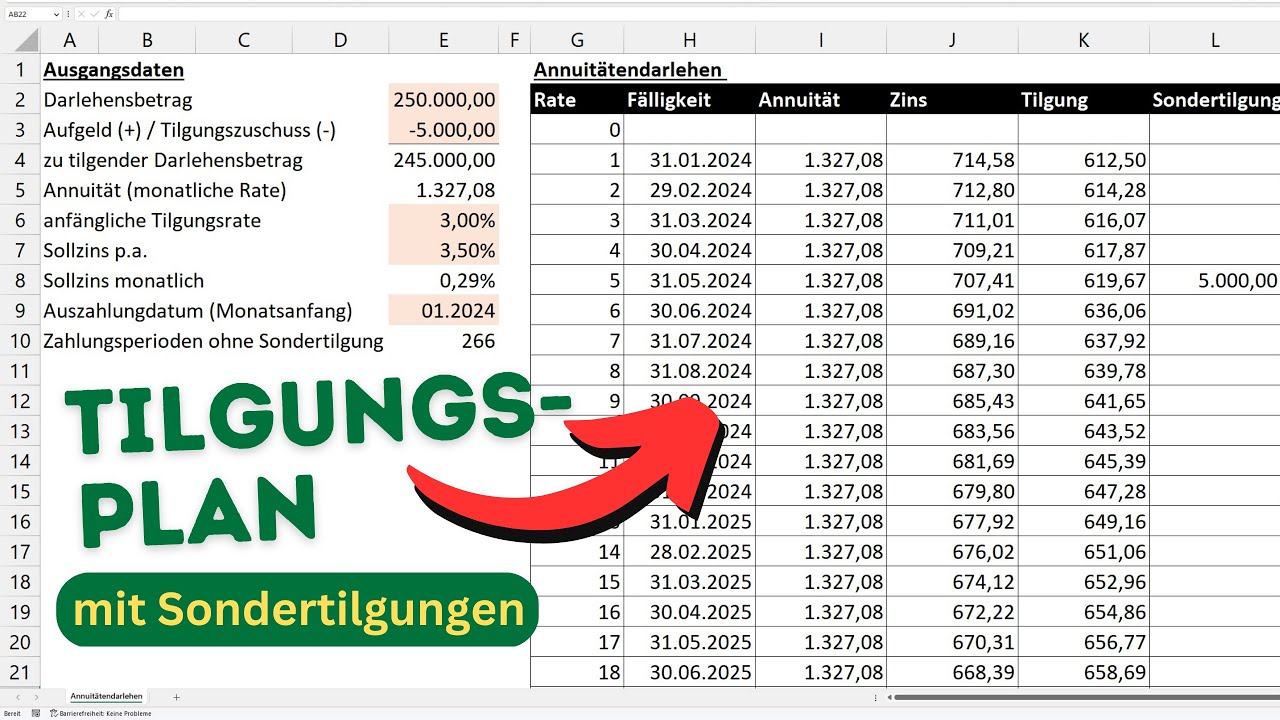Viewport: 1280px width, 720px height.
Task: Select column J header
Action: (x=952, y=40)
